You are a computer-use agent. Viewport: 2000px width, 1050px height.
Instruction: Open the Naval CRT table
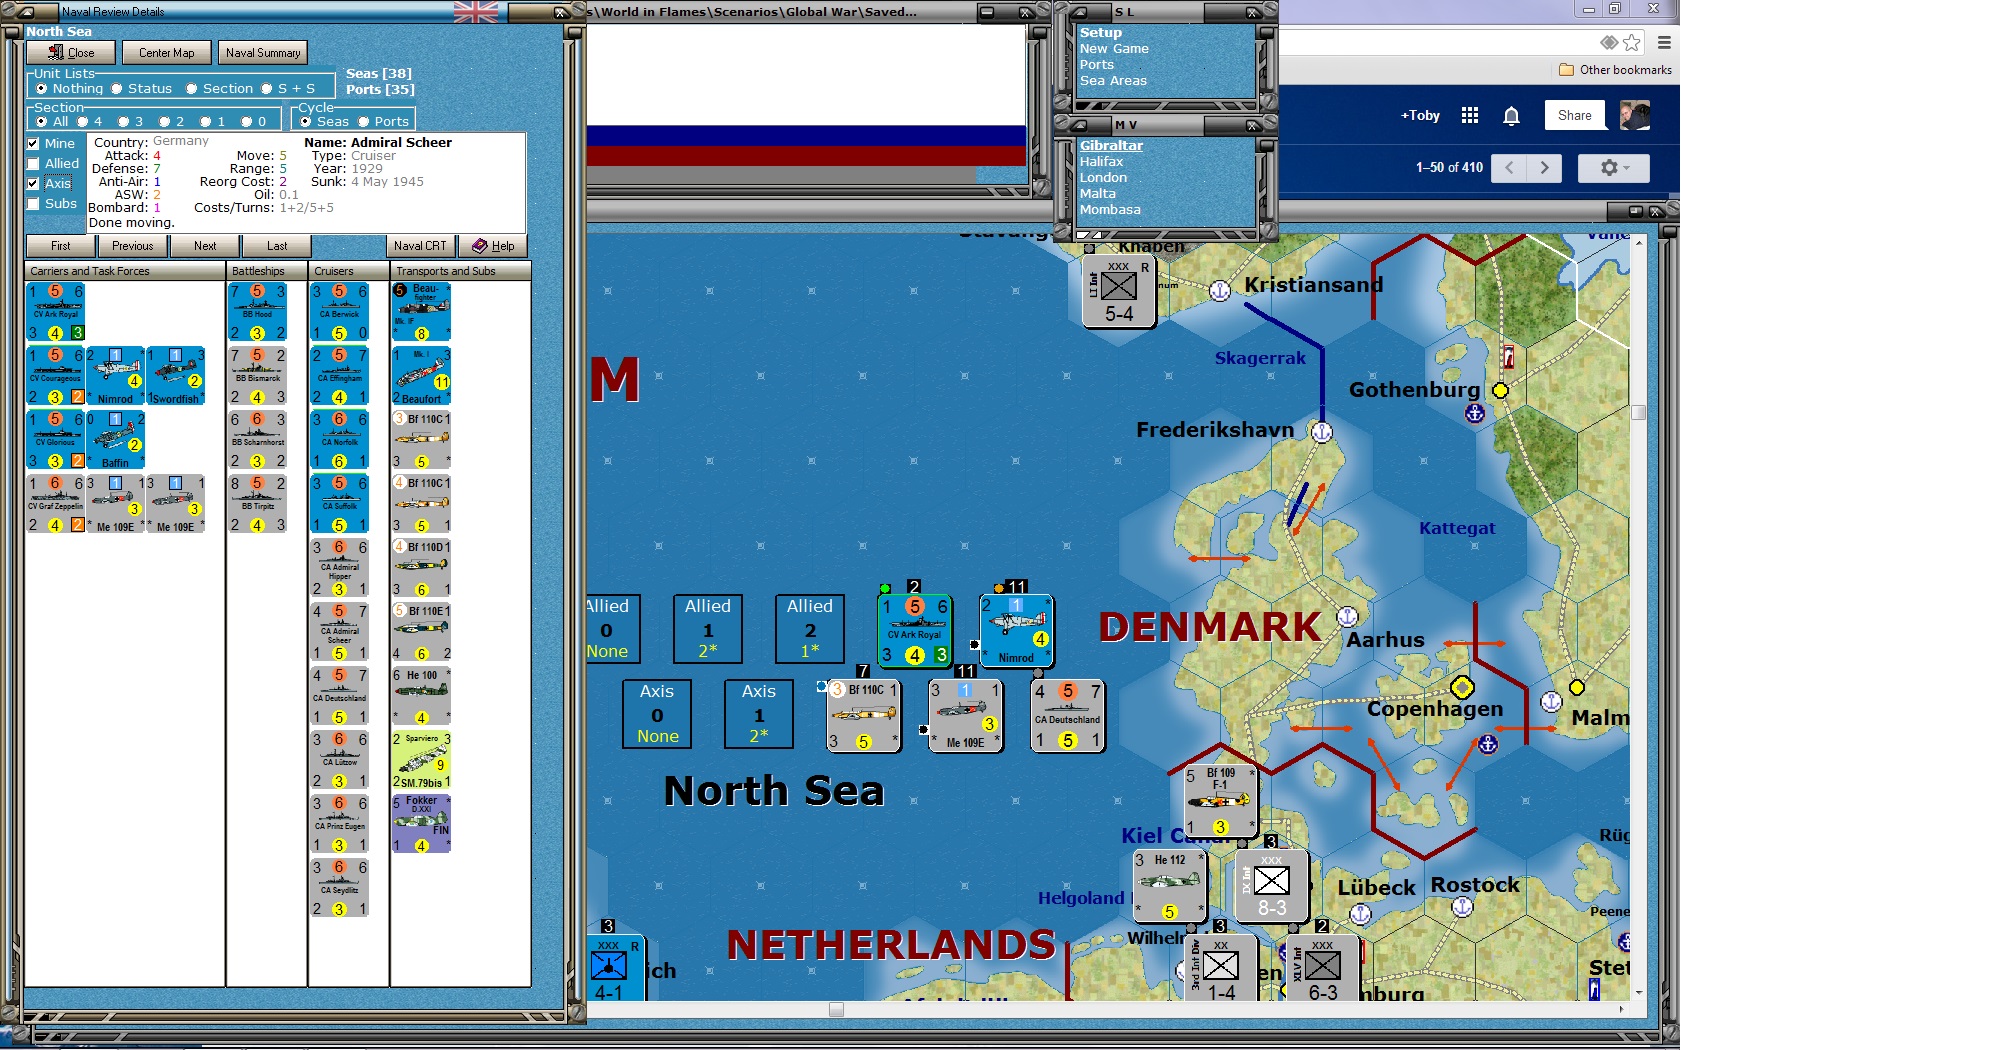point(420,246)
